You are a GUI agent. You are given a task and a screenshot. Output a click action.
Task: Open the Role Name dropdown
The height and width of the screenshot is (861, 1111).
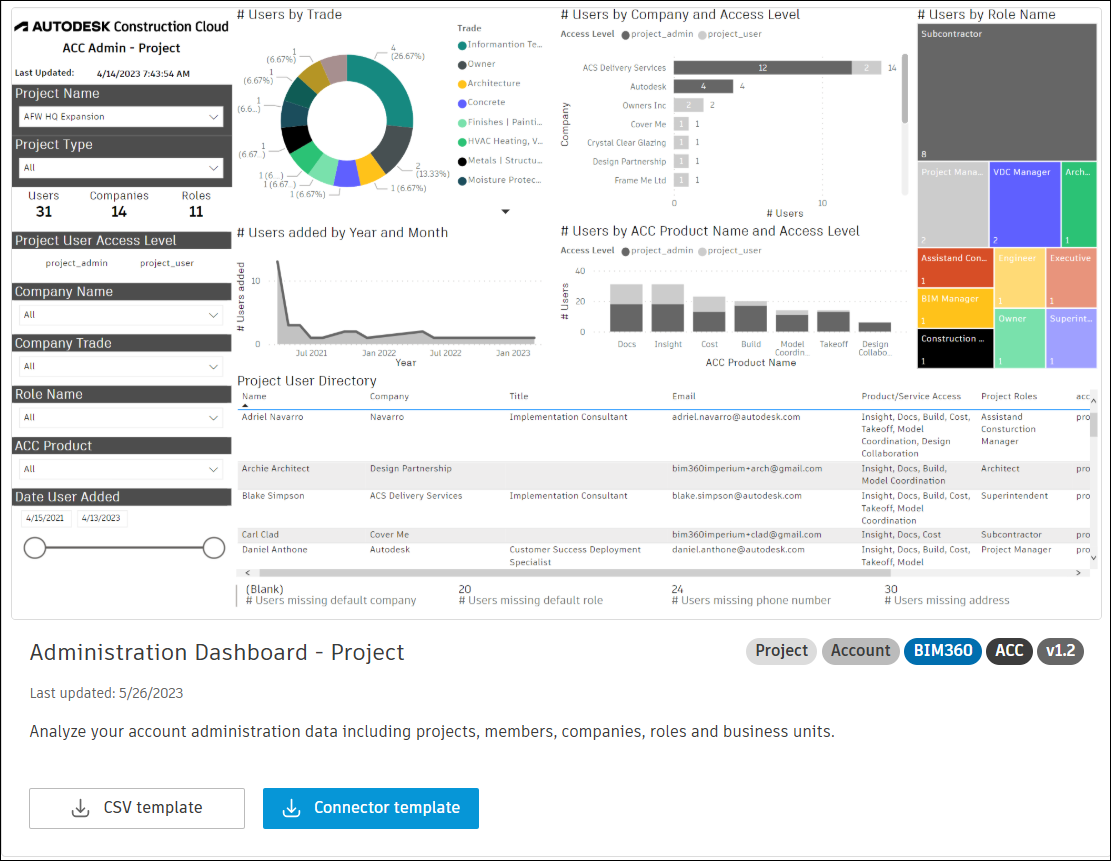(x=121, y=417)
